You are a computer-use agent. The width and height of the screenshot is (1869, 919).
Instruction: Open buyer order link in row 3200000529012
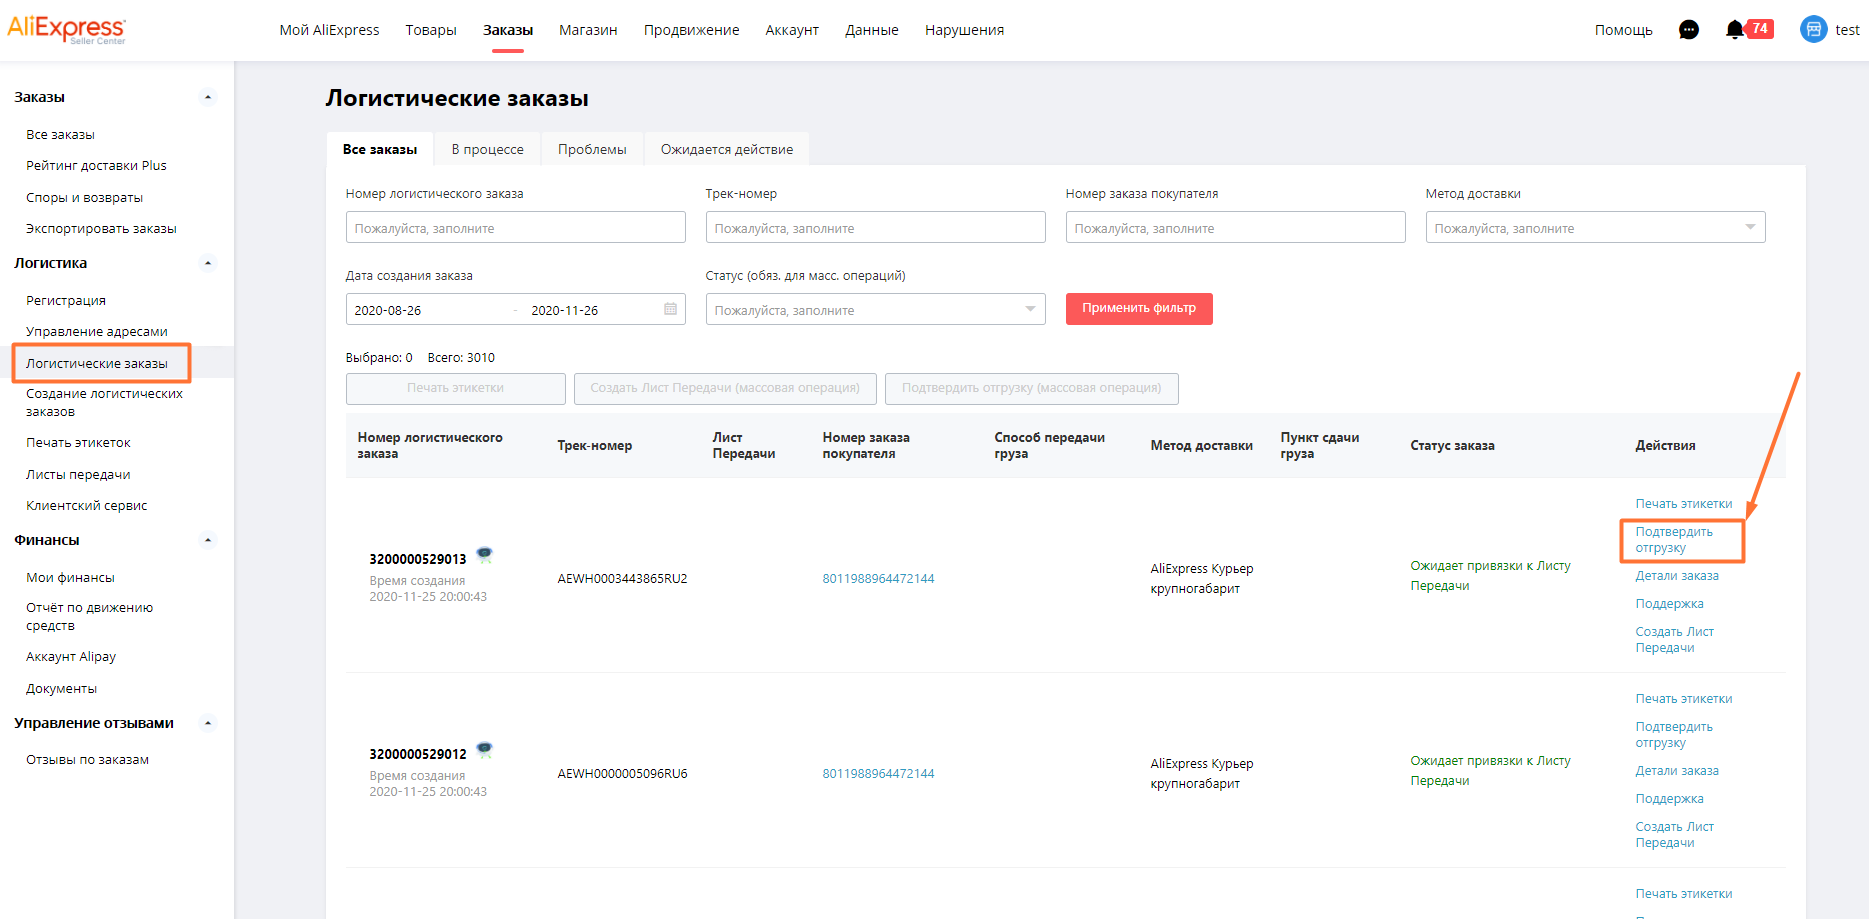tap(878, 773)
